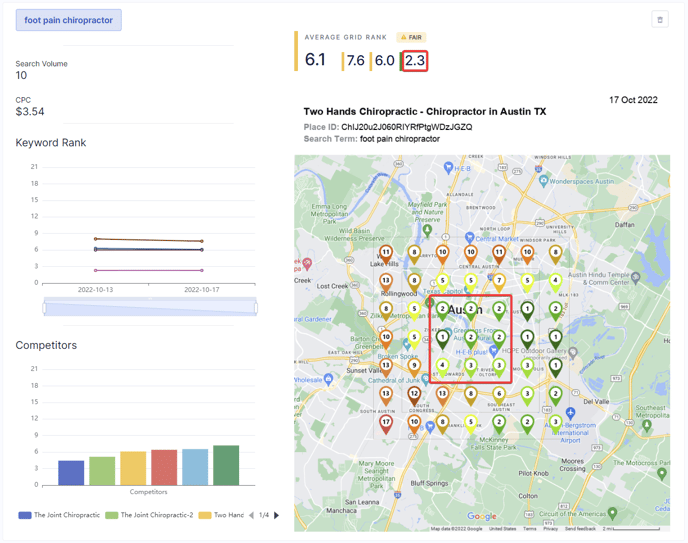Click the red grid pin ranked 17
Image resolution: width=688 pixels, height=543 pixels.
pos(386,424)
